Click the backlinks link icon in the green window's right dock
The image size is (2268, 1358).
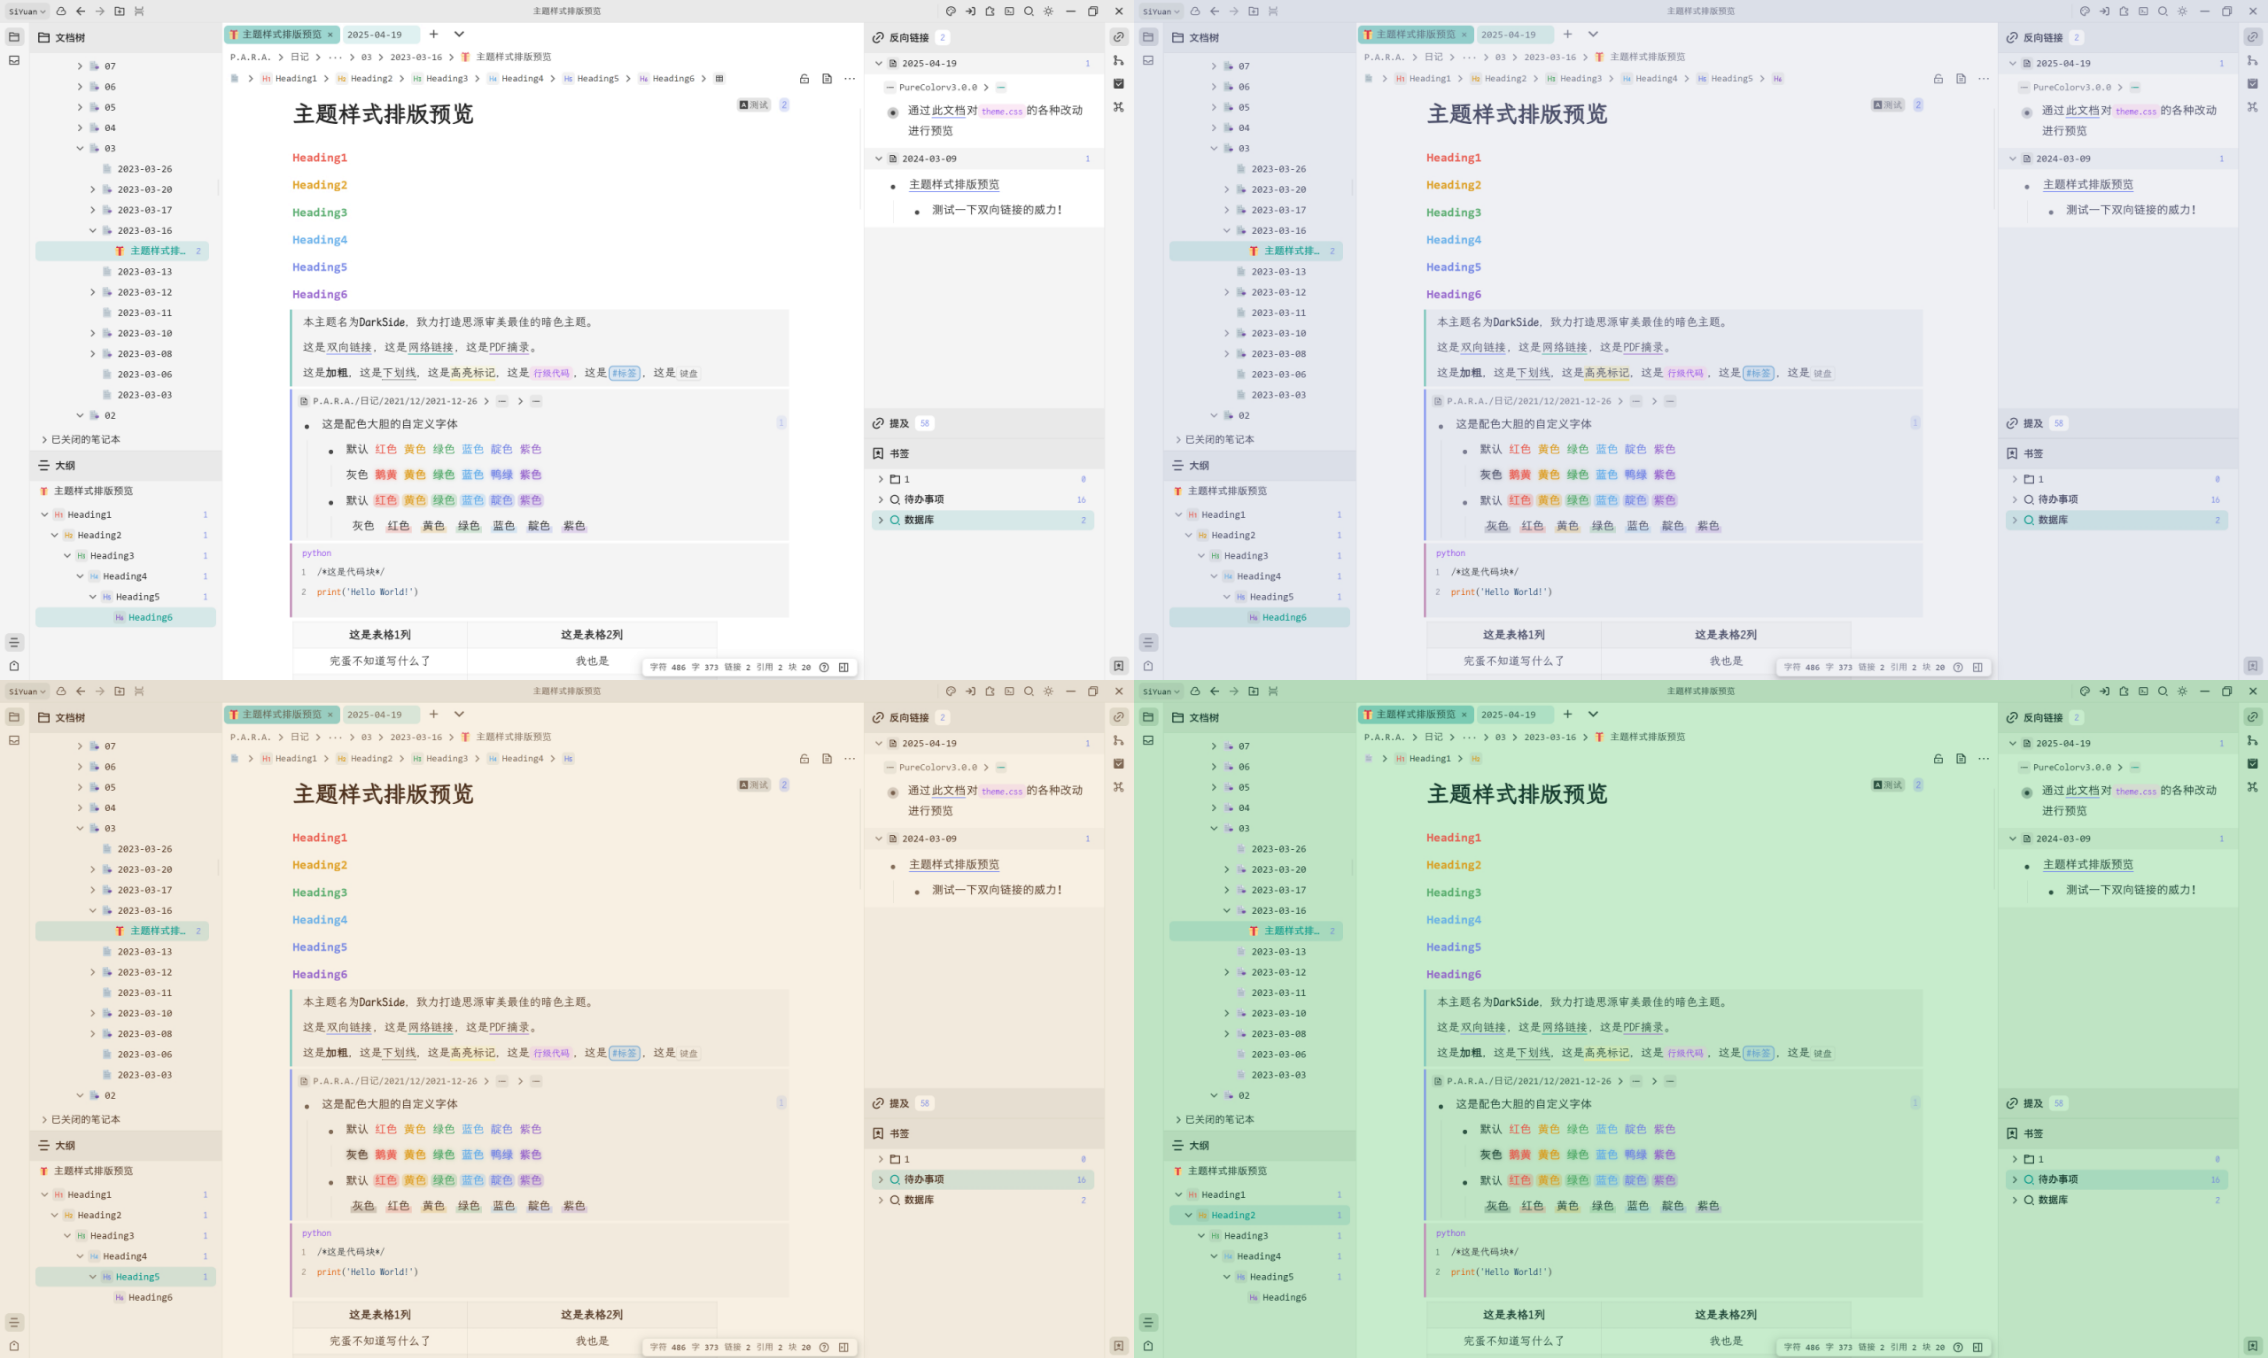pyautogui.click(x=2252, y=717)
